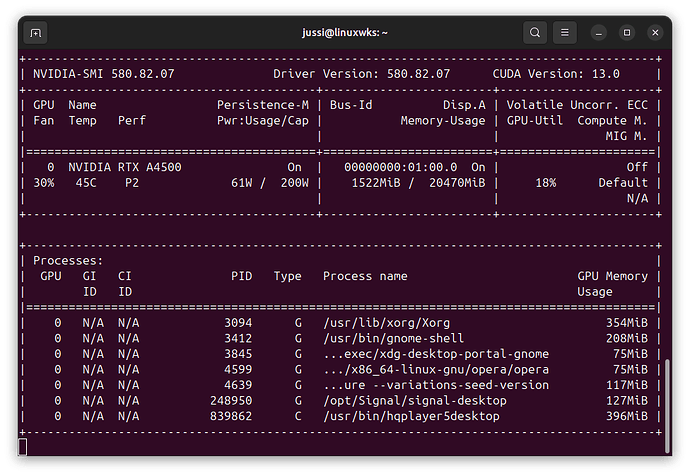Open a new terminal tab
690x475 pixels.
[x=36, y=33]
